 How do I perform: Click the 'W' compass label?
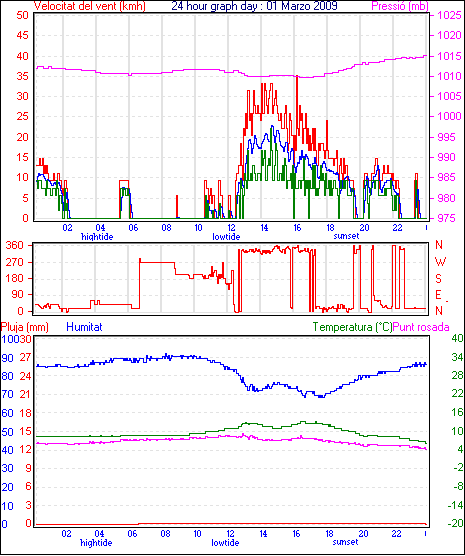440,262
